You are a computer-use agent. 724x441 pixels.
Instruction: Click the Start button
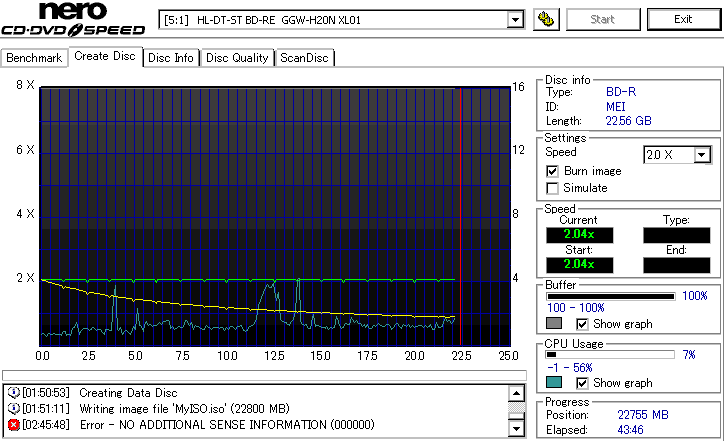click(x=603, y=19)
